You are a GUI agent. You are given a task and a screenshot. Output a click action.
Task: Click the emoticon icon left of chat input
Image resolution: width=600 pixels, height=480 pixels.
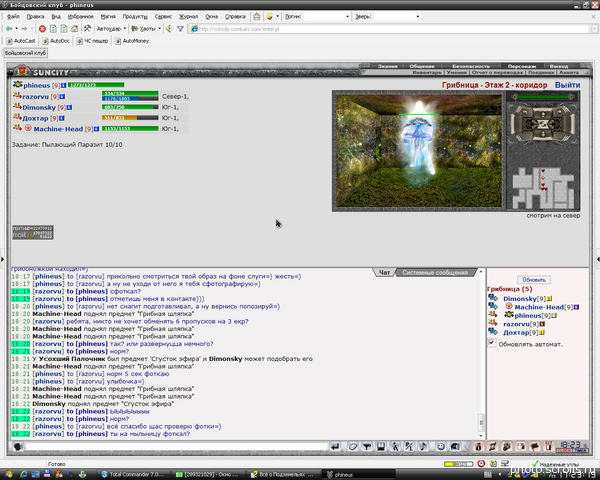point(18,446)
